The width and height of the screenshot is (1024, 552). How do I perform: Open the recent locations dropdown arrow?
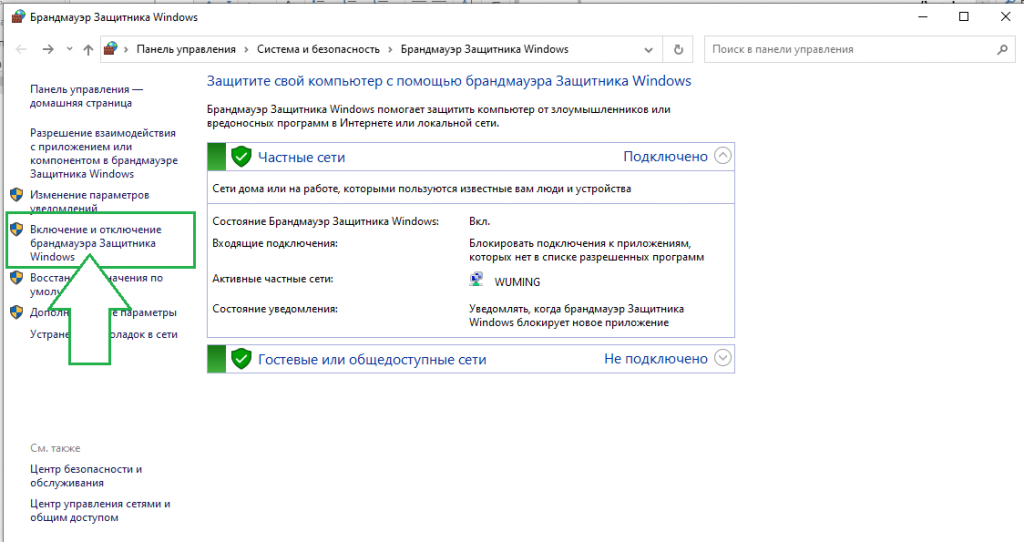(69, 49)
